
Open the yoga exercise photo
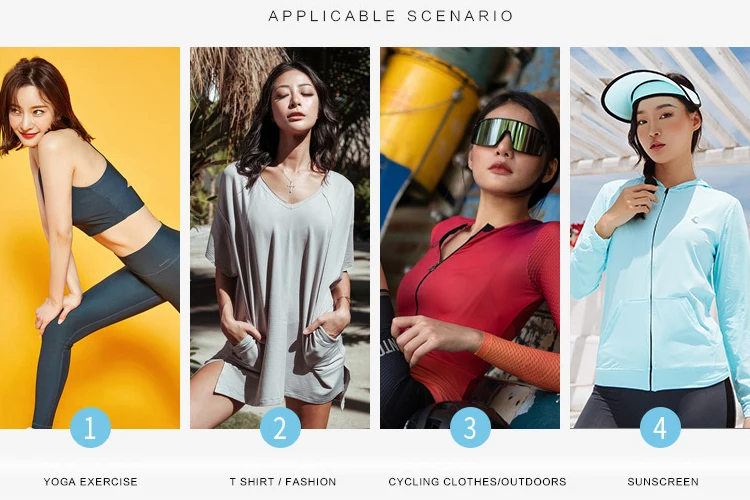coord(90,237)
